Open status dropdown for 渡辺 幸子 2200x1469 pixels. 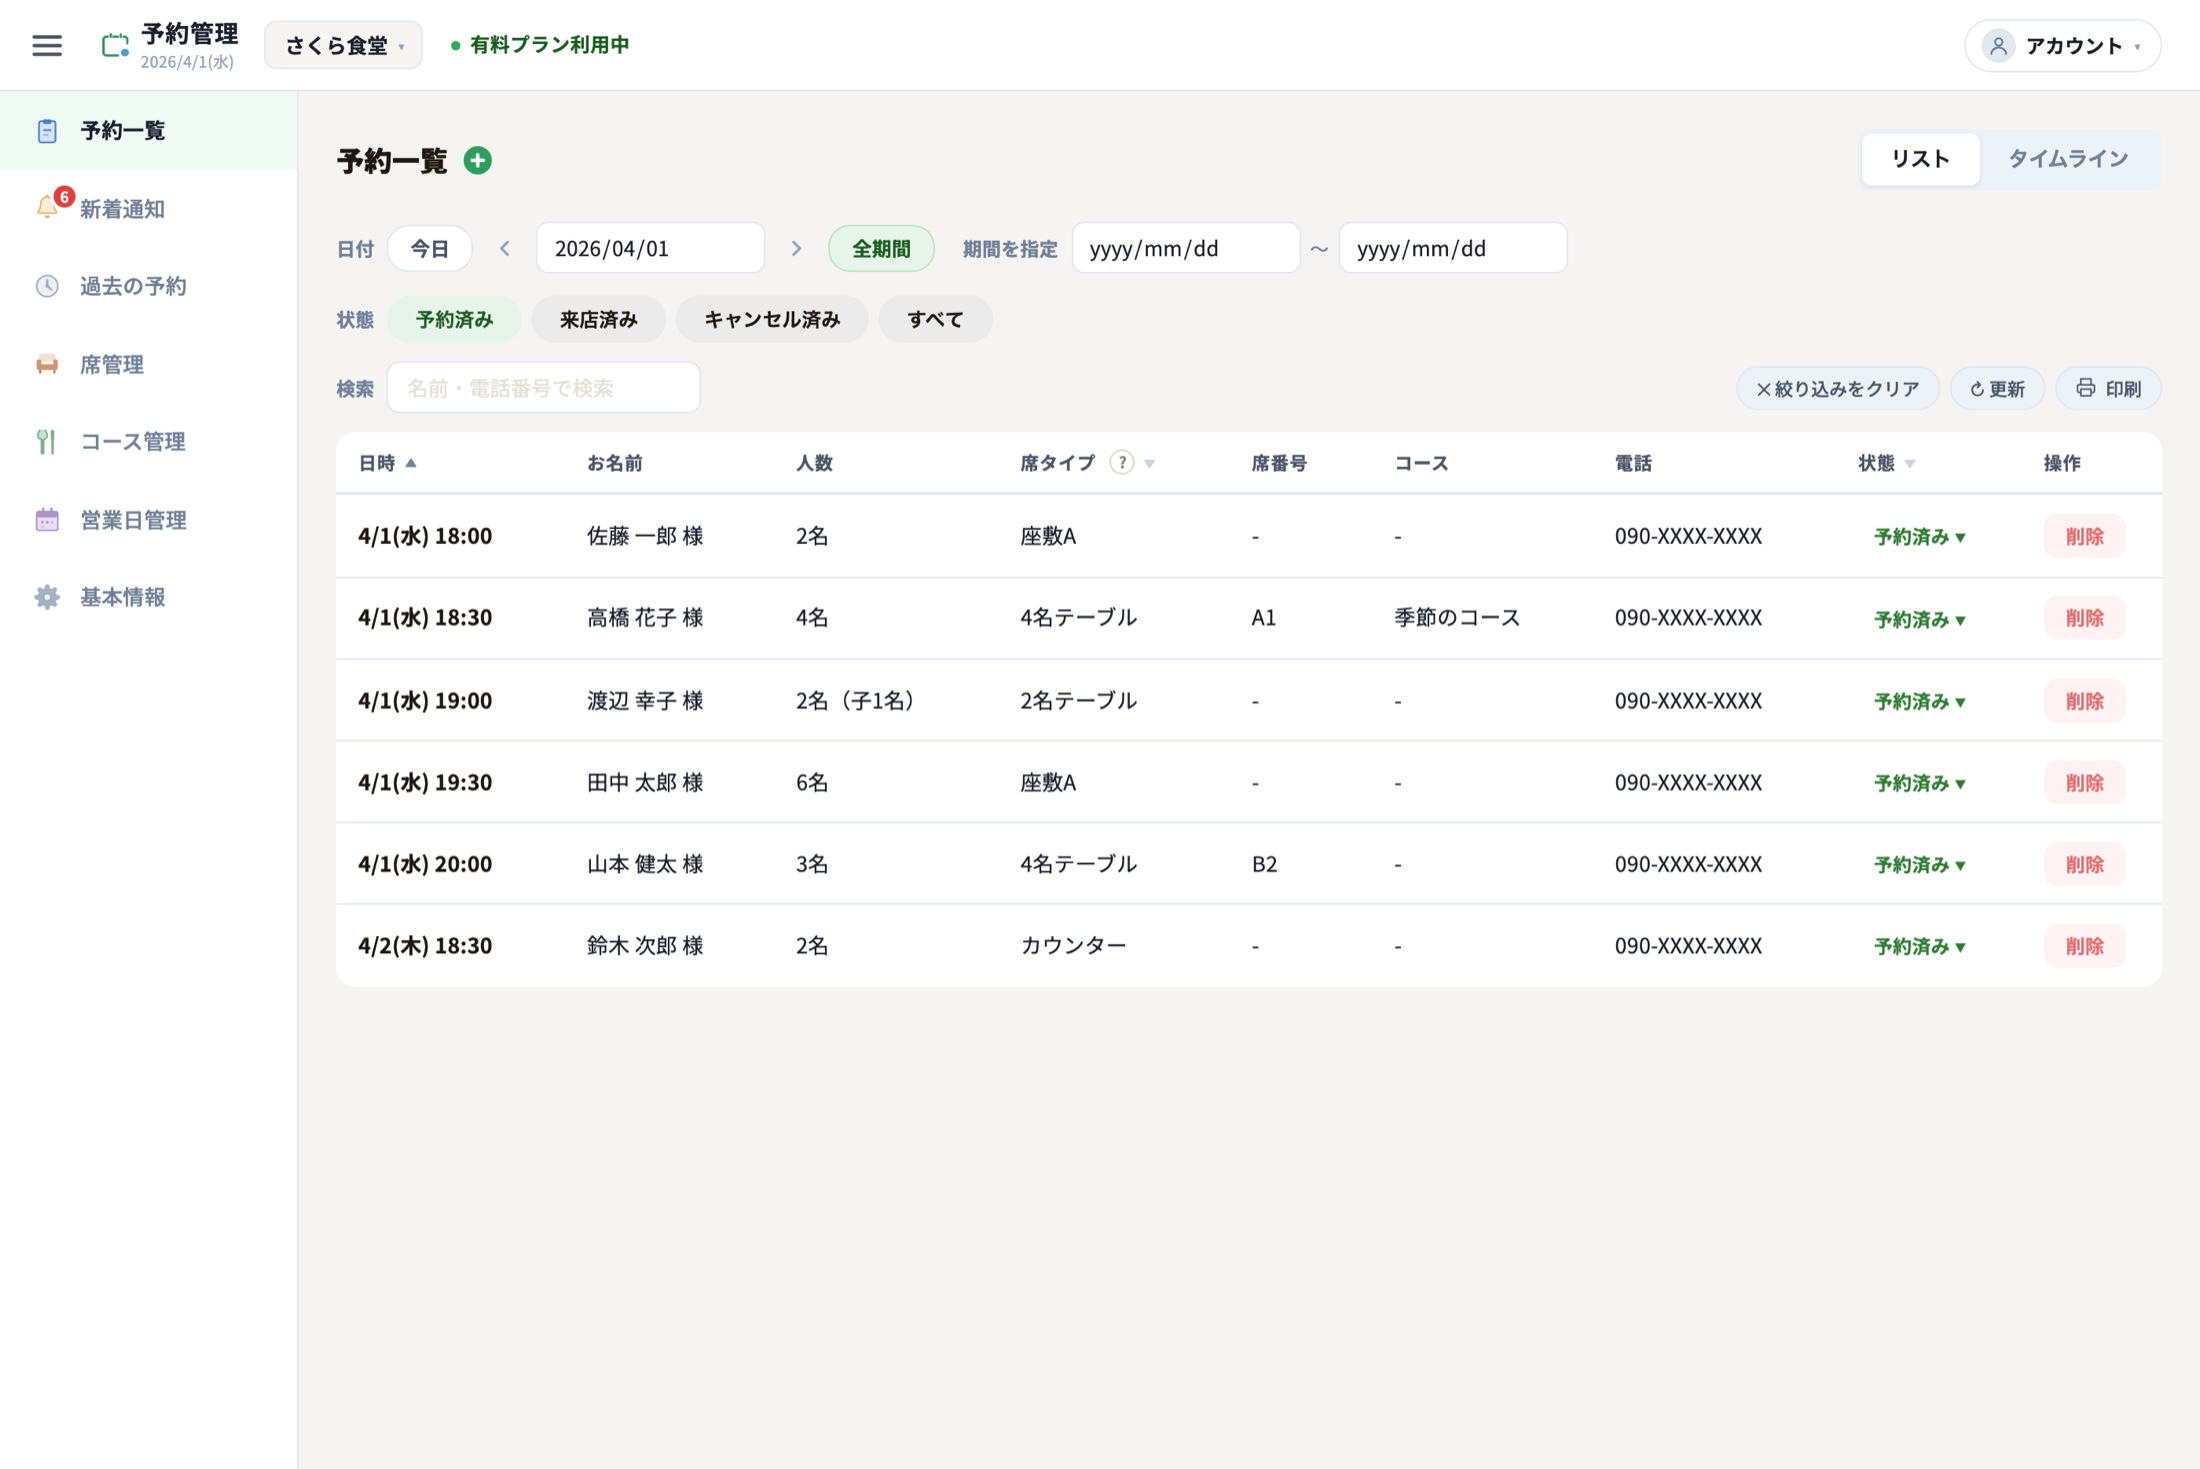click(1920, 701)
